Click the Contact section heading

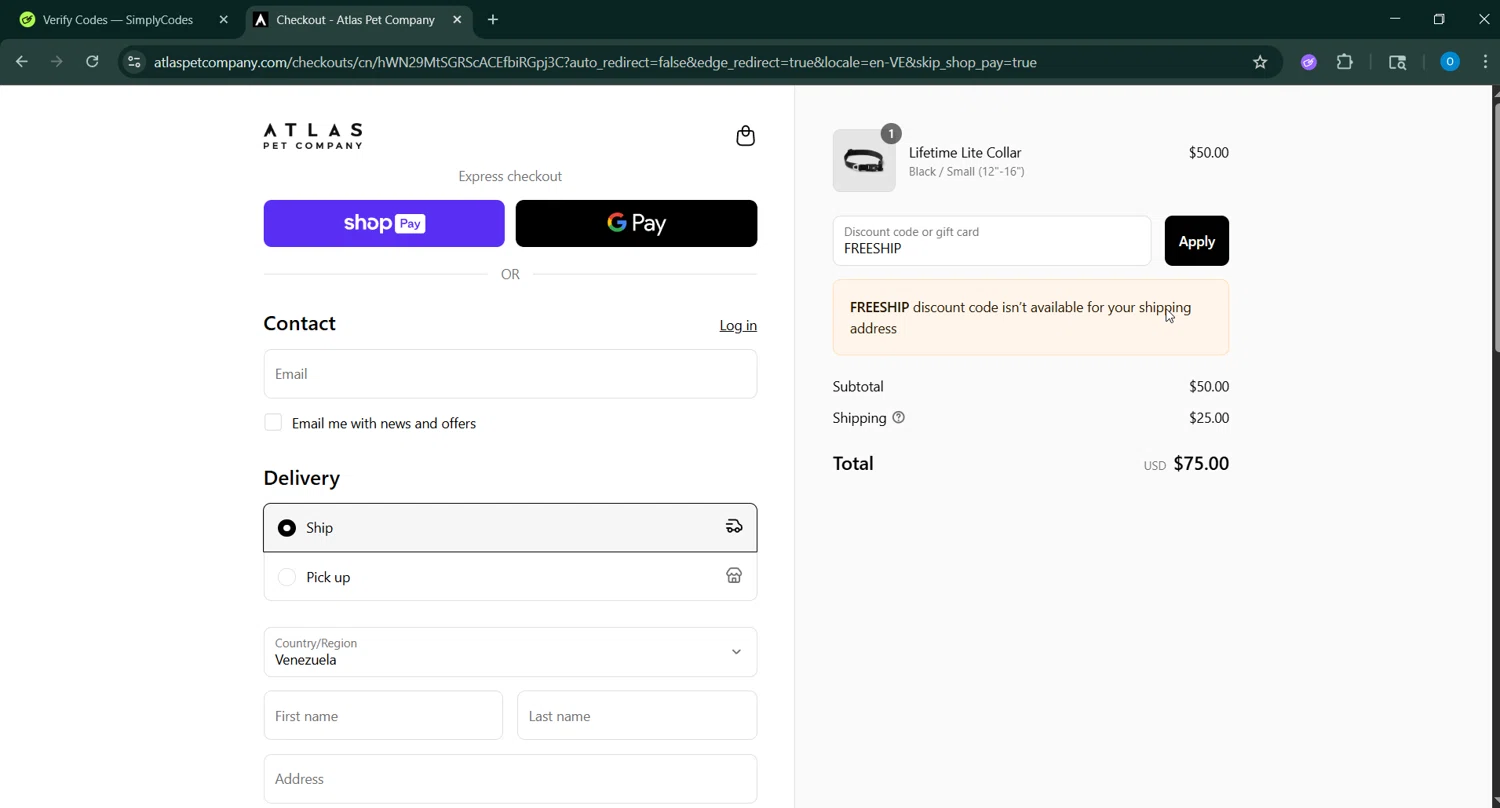(299, 323)
